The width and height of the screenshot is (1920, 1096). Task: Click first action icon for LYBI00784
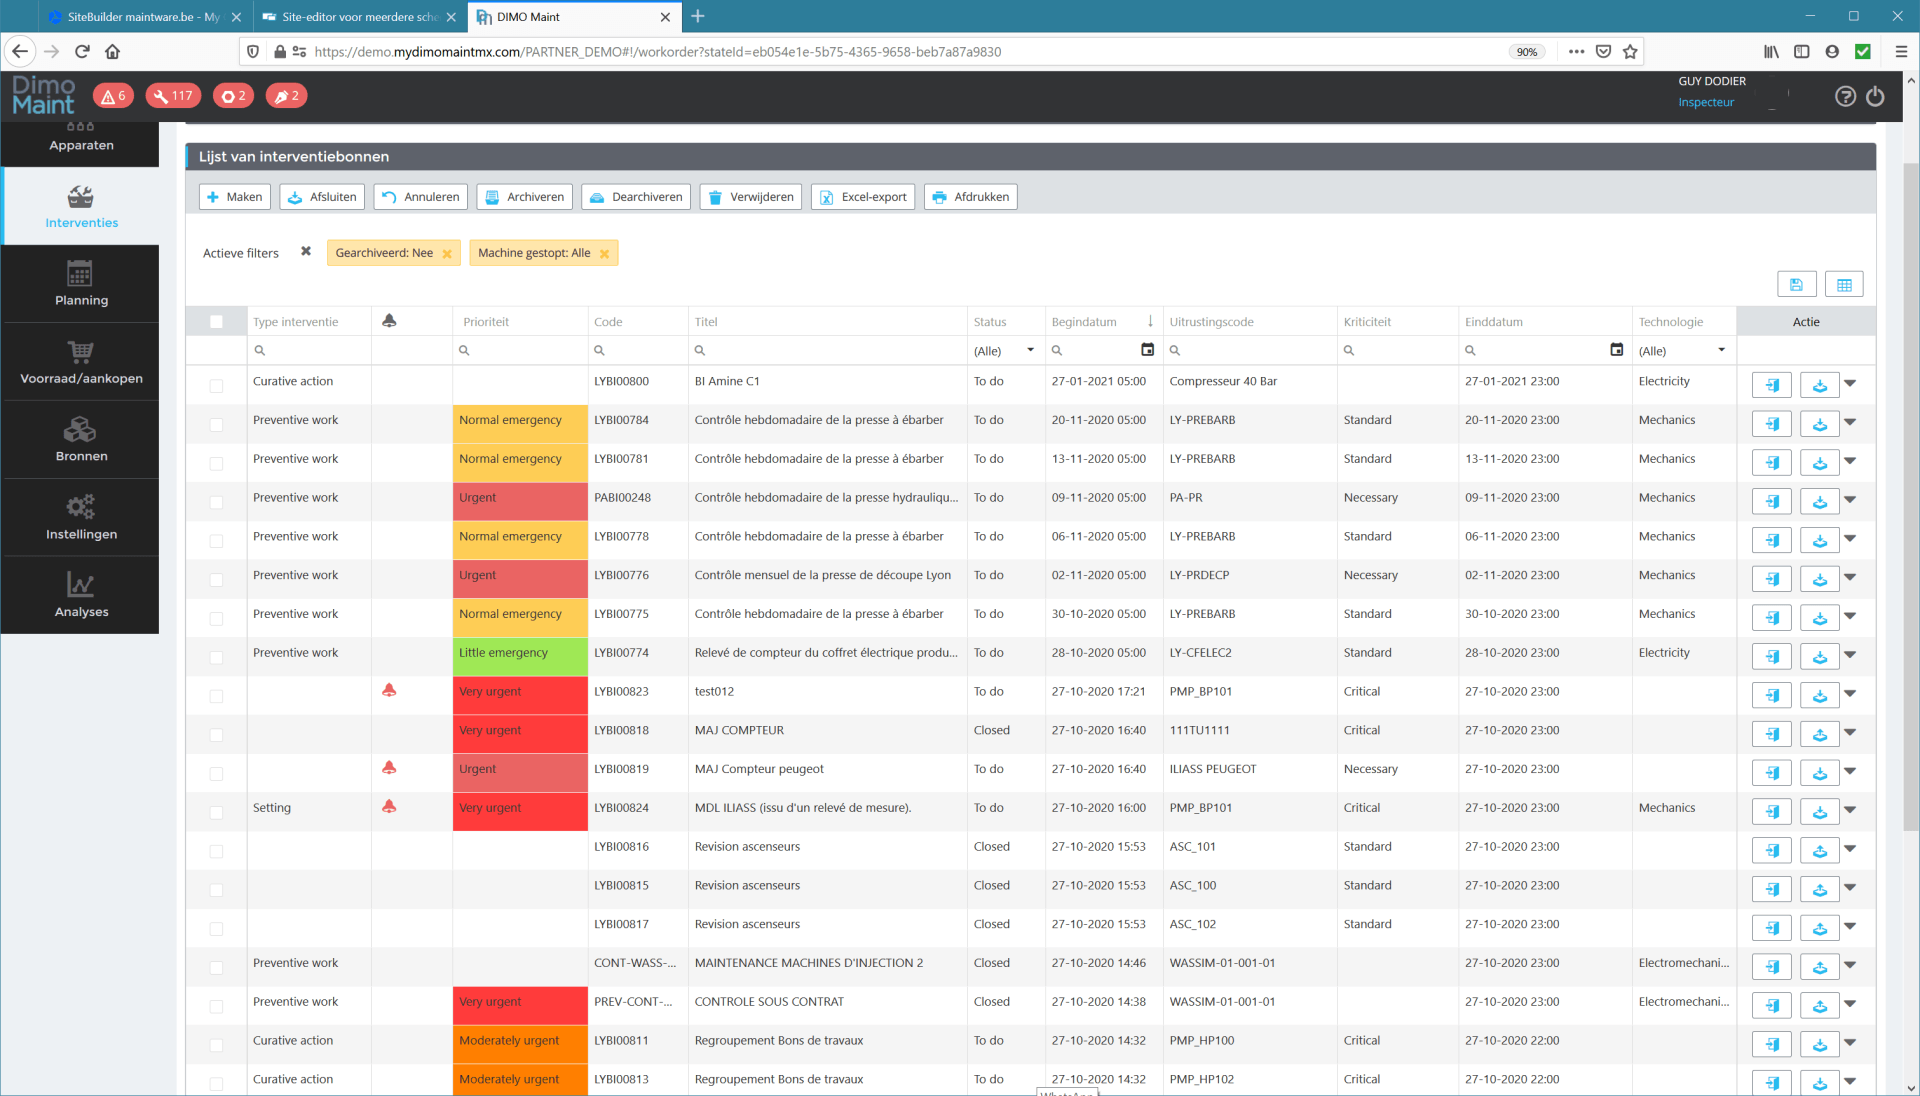[x=1772, y=423]
